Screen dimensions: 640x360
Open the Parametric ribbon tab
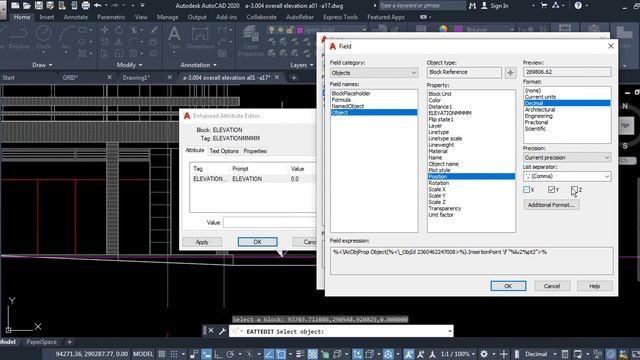coord(111,17)
